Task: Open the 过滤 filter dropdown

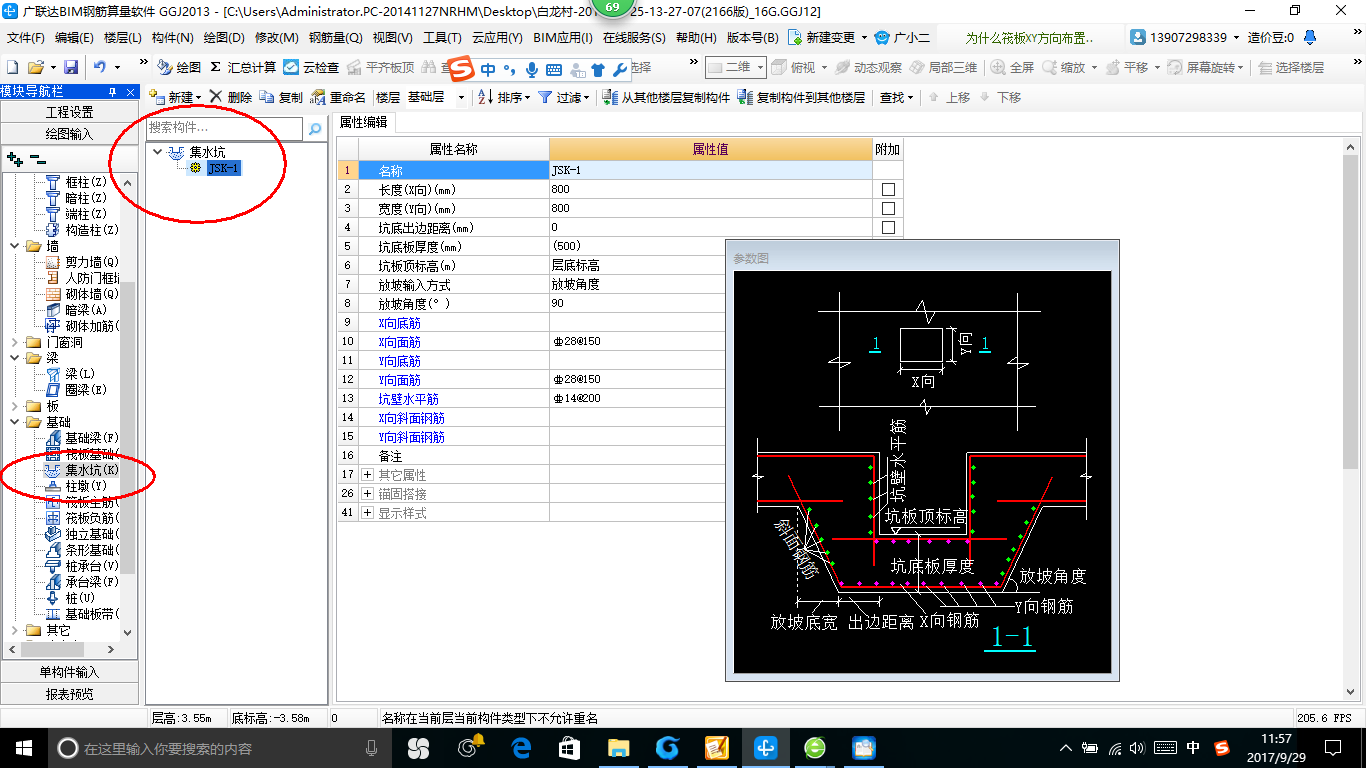Action: [x=564, y=97]
